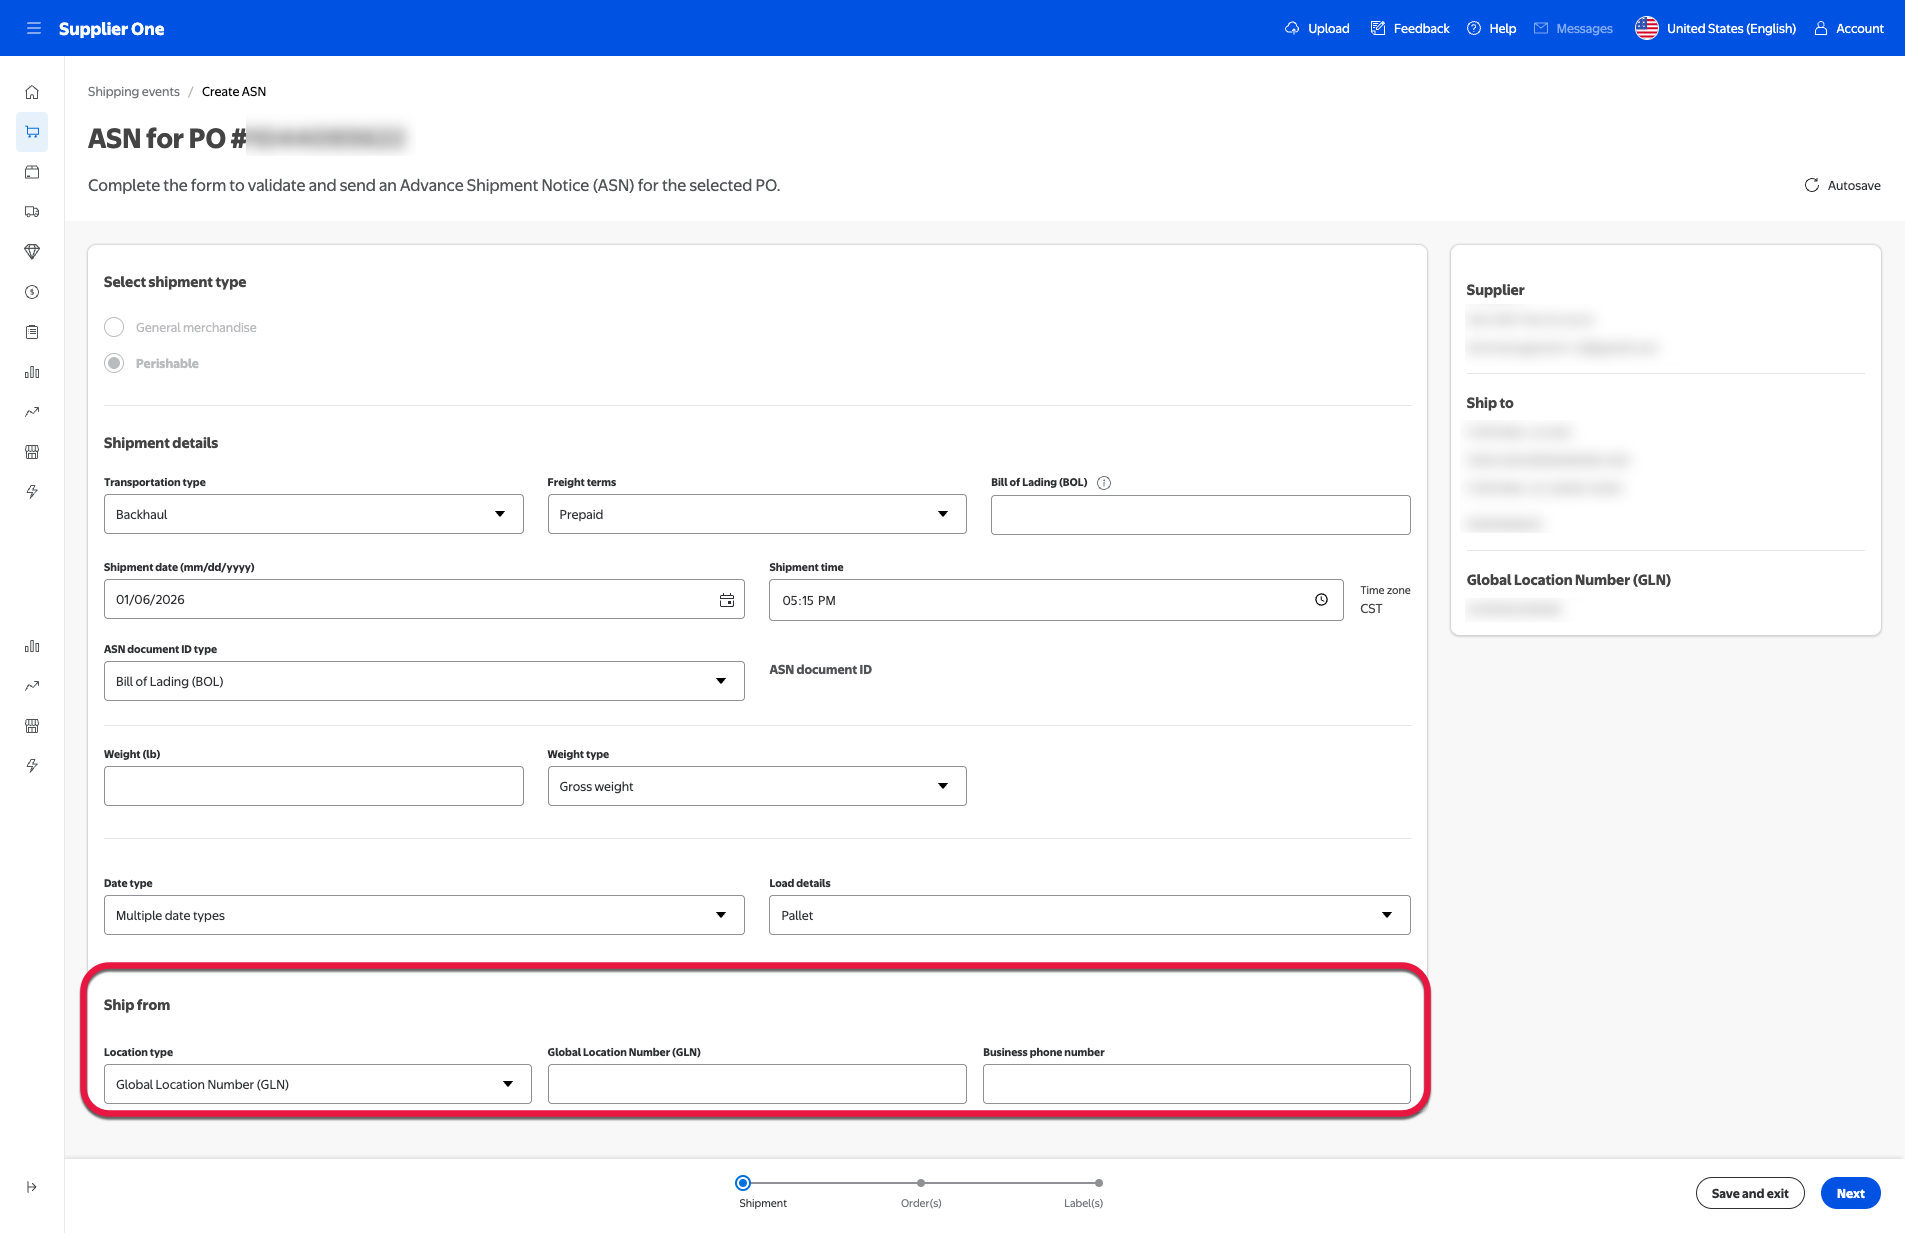Click the home icon in the sidebar
The height and width of the screenshot is (1233, 1905).
[32, 92]
